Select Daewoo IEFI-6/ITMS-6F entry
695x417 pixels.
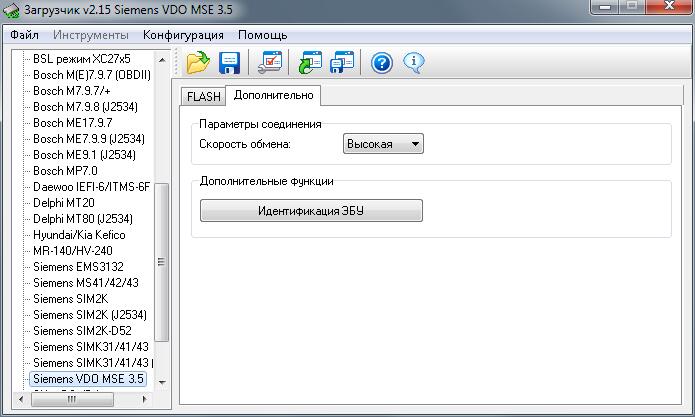pos(92,187)
